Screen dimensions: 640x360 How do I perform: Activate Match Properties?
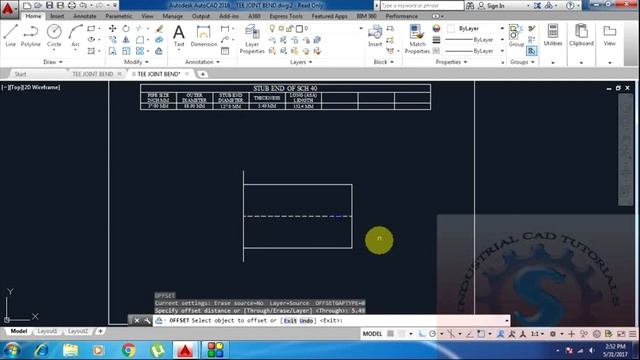coord(417,39)
